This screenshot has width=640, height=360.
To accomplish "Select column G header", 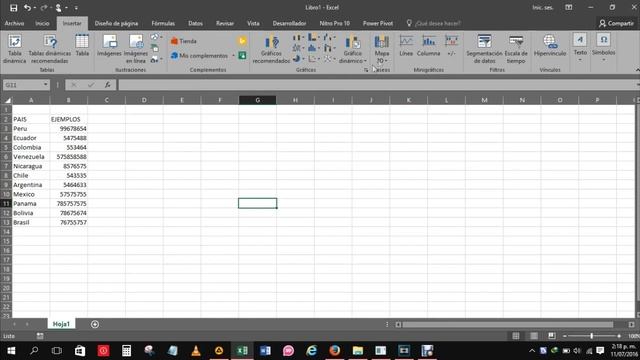I will point(258,100).
